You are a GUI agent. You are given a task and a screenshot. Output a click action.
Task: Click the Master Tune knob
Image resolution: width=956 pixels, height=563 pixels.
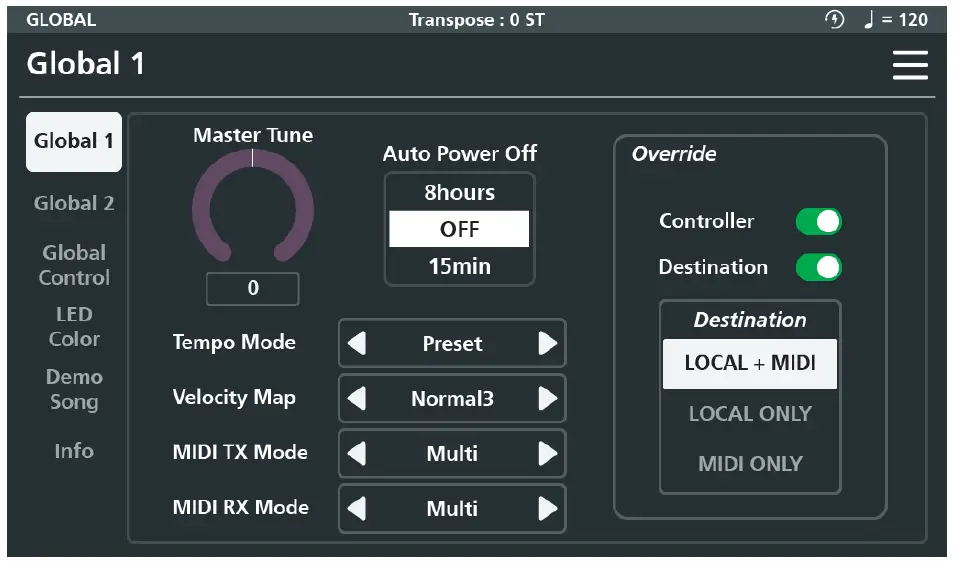(252, 207)
